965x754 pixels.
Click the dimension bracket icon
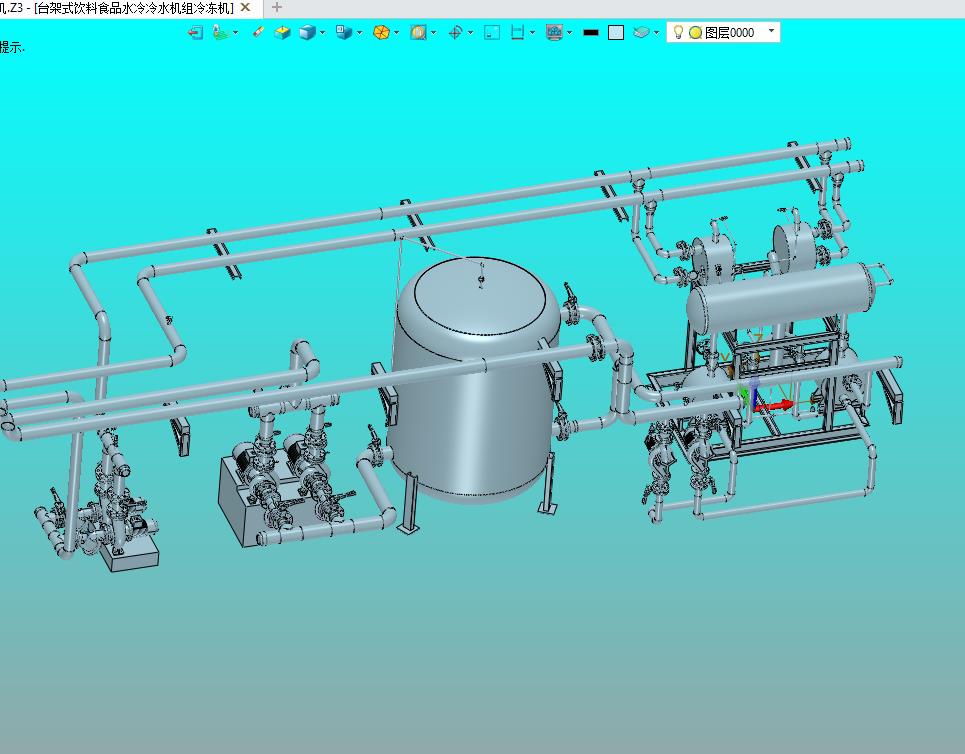click(518, 33)
